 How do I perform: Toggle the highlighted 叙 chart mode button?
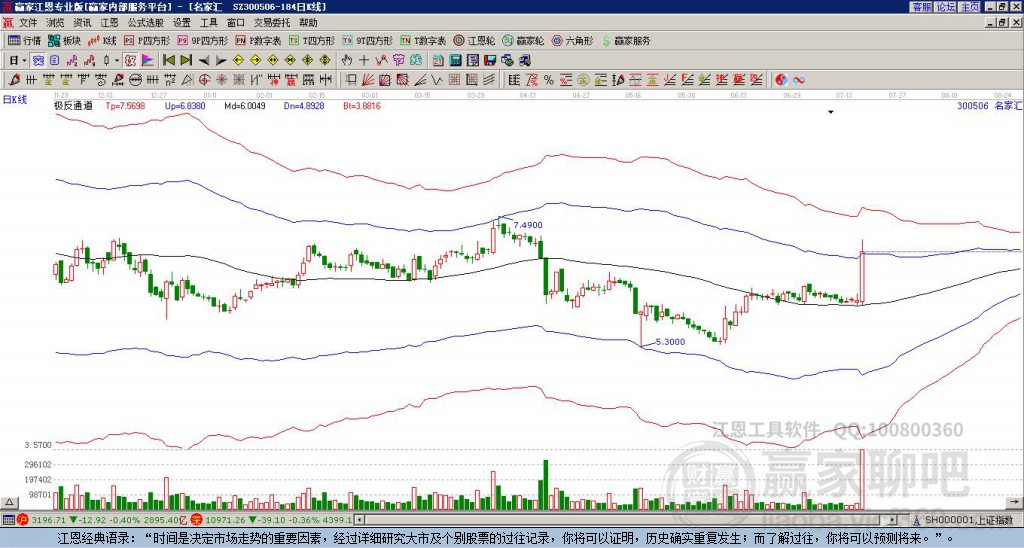click(130, 61)
